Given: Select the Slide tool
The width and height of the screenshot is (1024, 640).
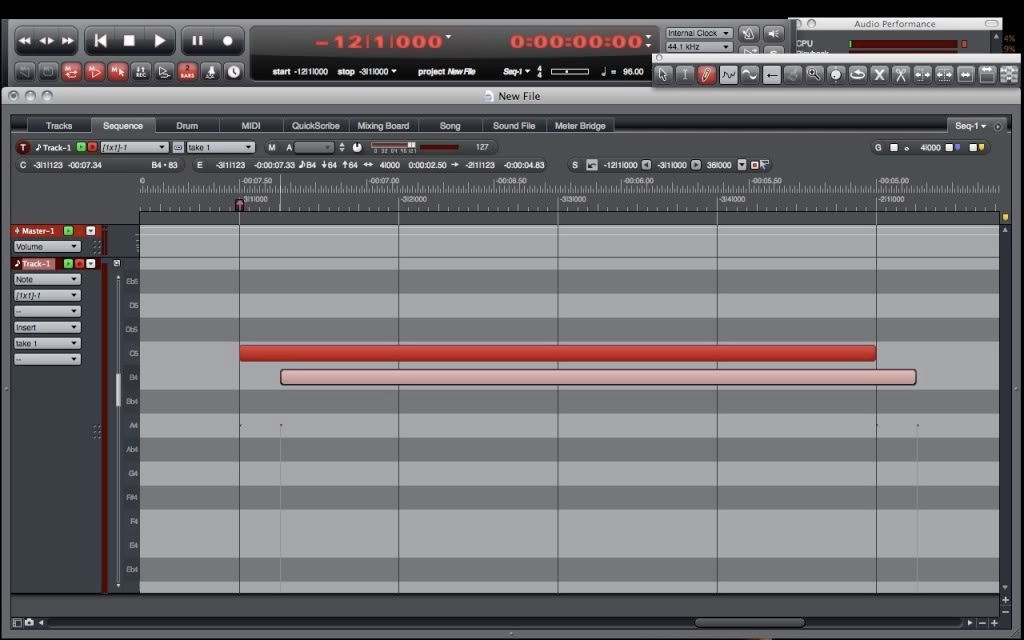Looking at the screenshot, I should [987, 75].
